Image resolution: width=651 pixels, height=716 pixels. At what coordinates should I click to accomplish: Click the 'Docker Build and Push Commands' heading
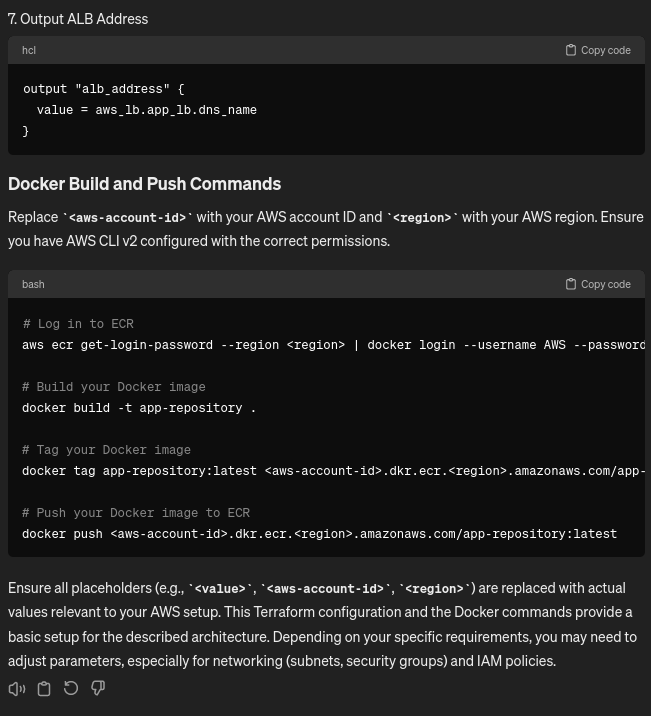(144, 184)
